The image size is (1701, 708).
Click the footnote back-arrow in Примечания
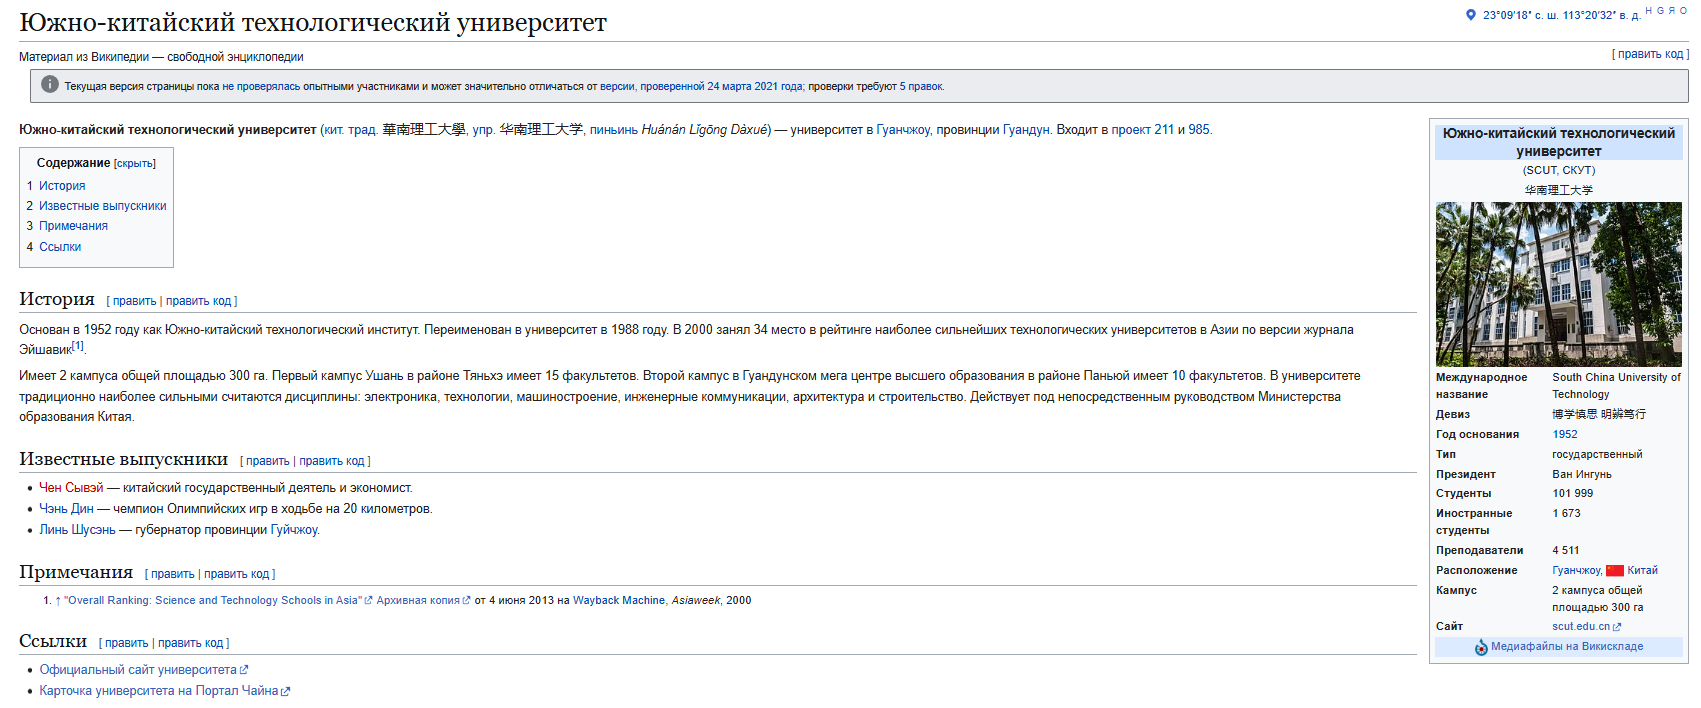pos(58,601)
